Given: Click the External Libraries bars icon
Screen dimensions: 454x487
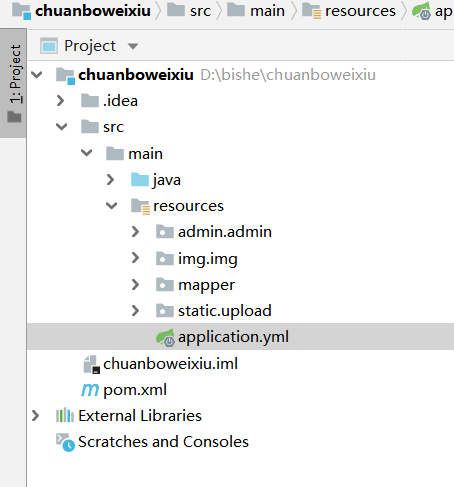Looking at the screenshot, I should click(65, 415).
